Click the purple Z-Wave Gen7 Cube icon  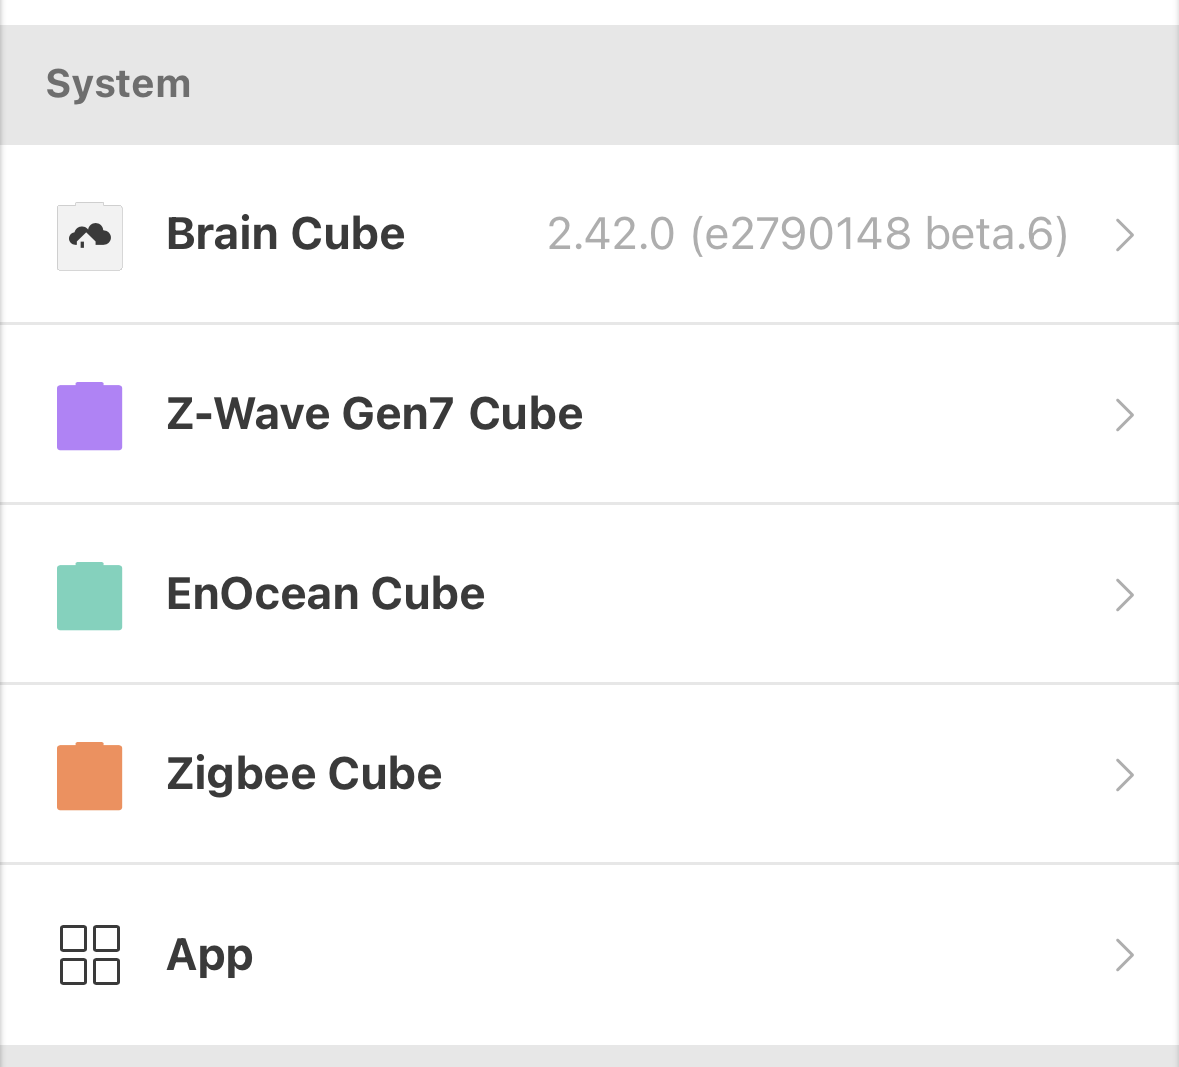pos(89,416)
